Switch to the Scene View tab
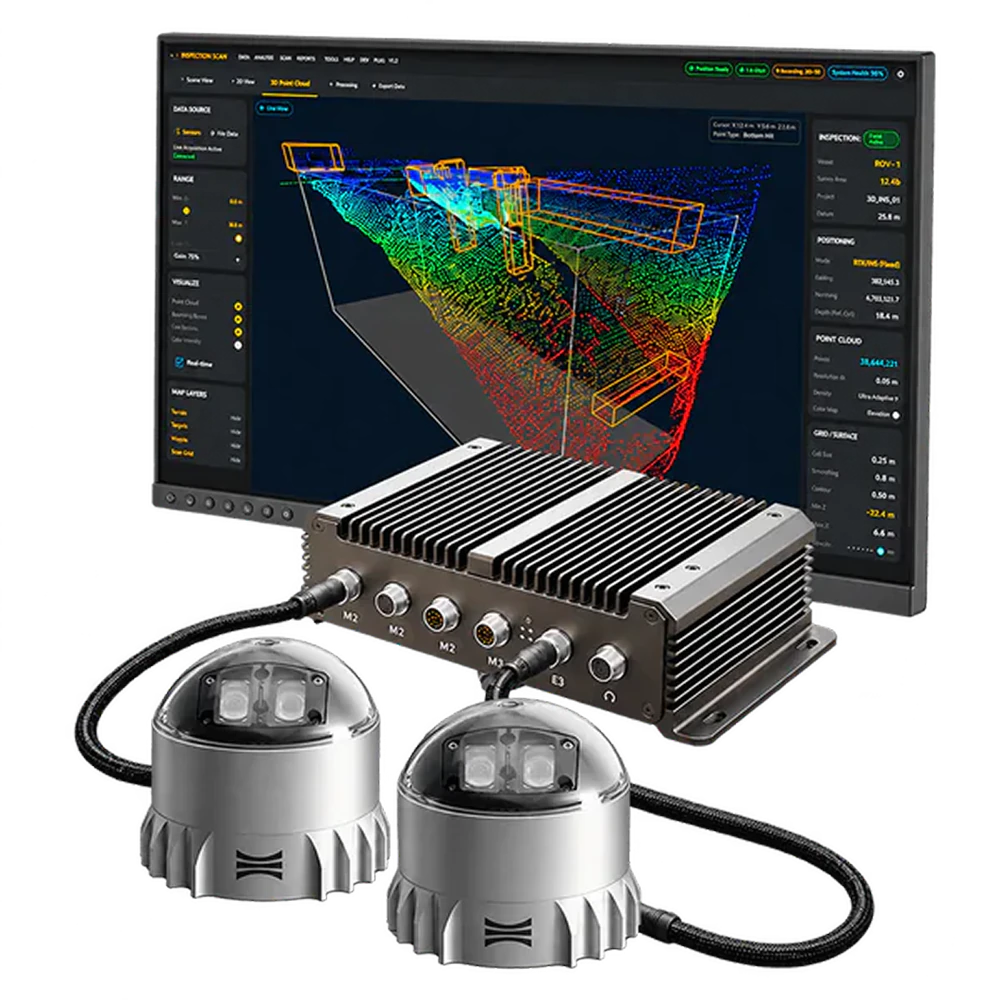1000x1000 pixels. click(198, 80)
